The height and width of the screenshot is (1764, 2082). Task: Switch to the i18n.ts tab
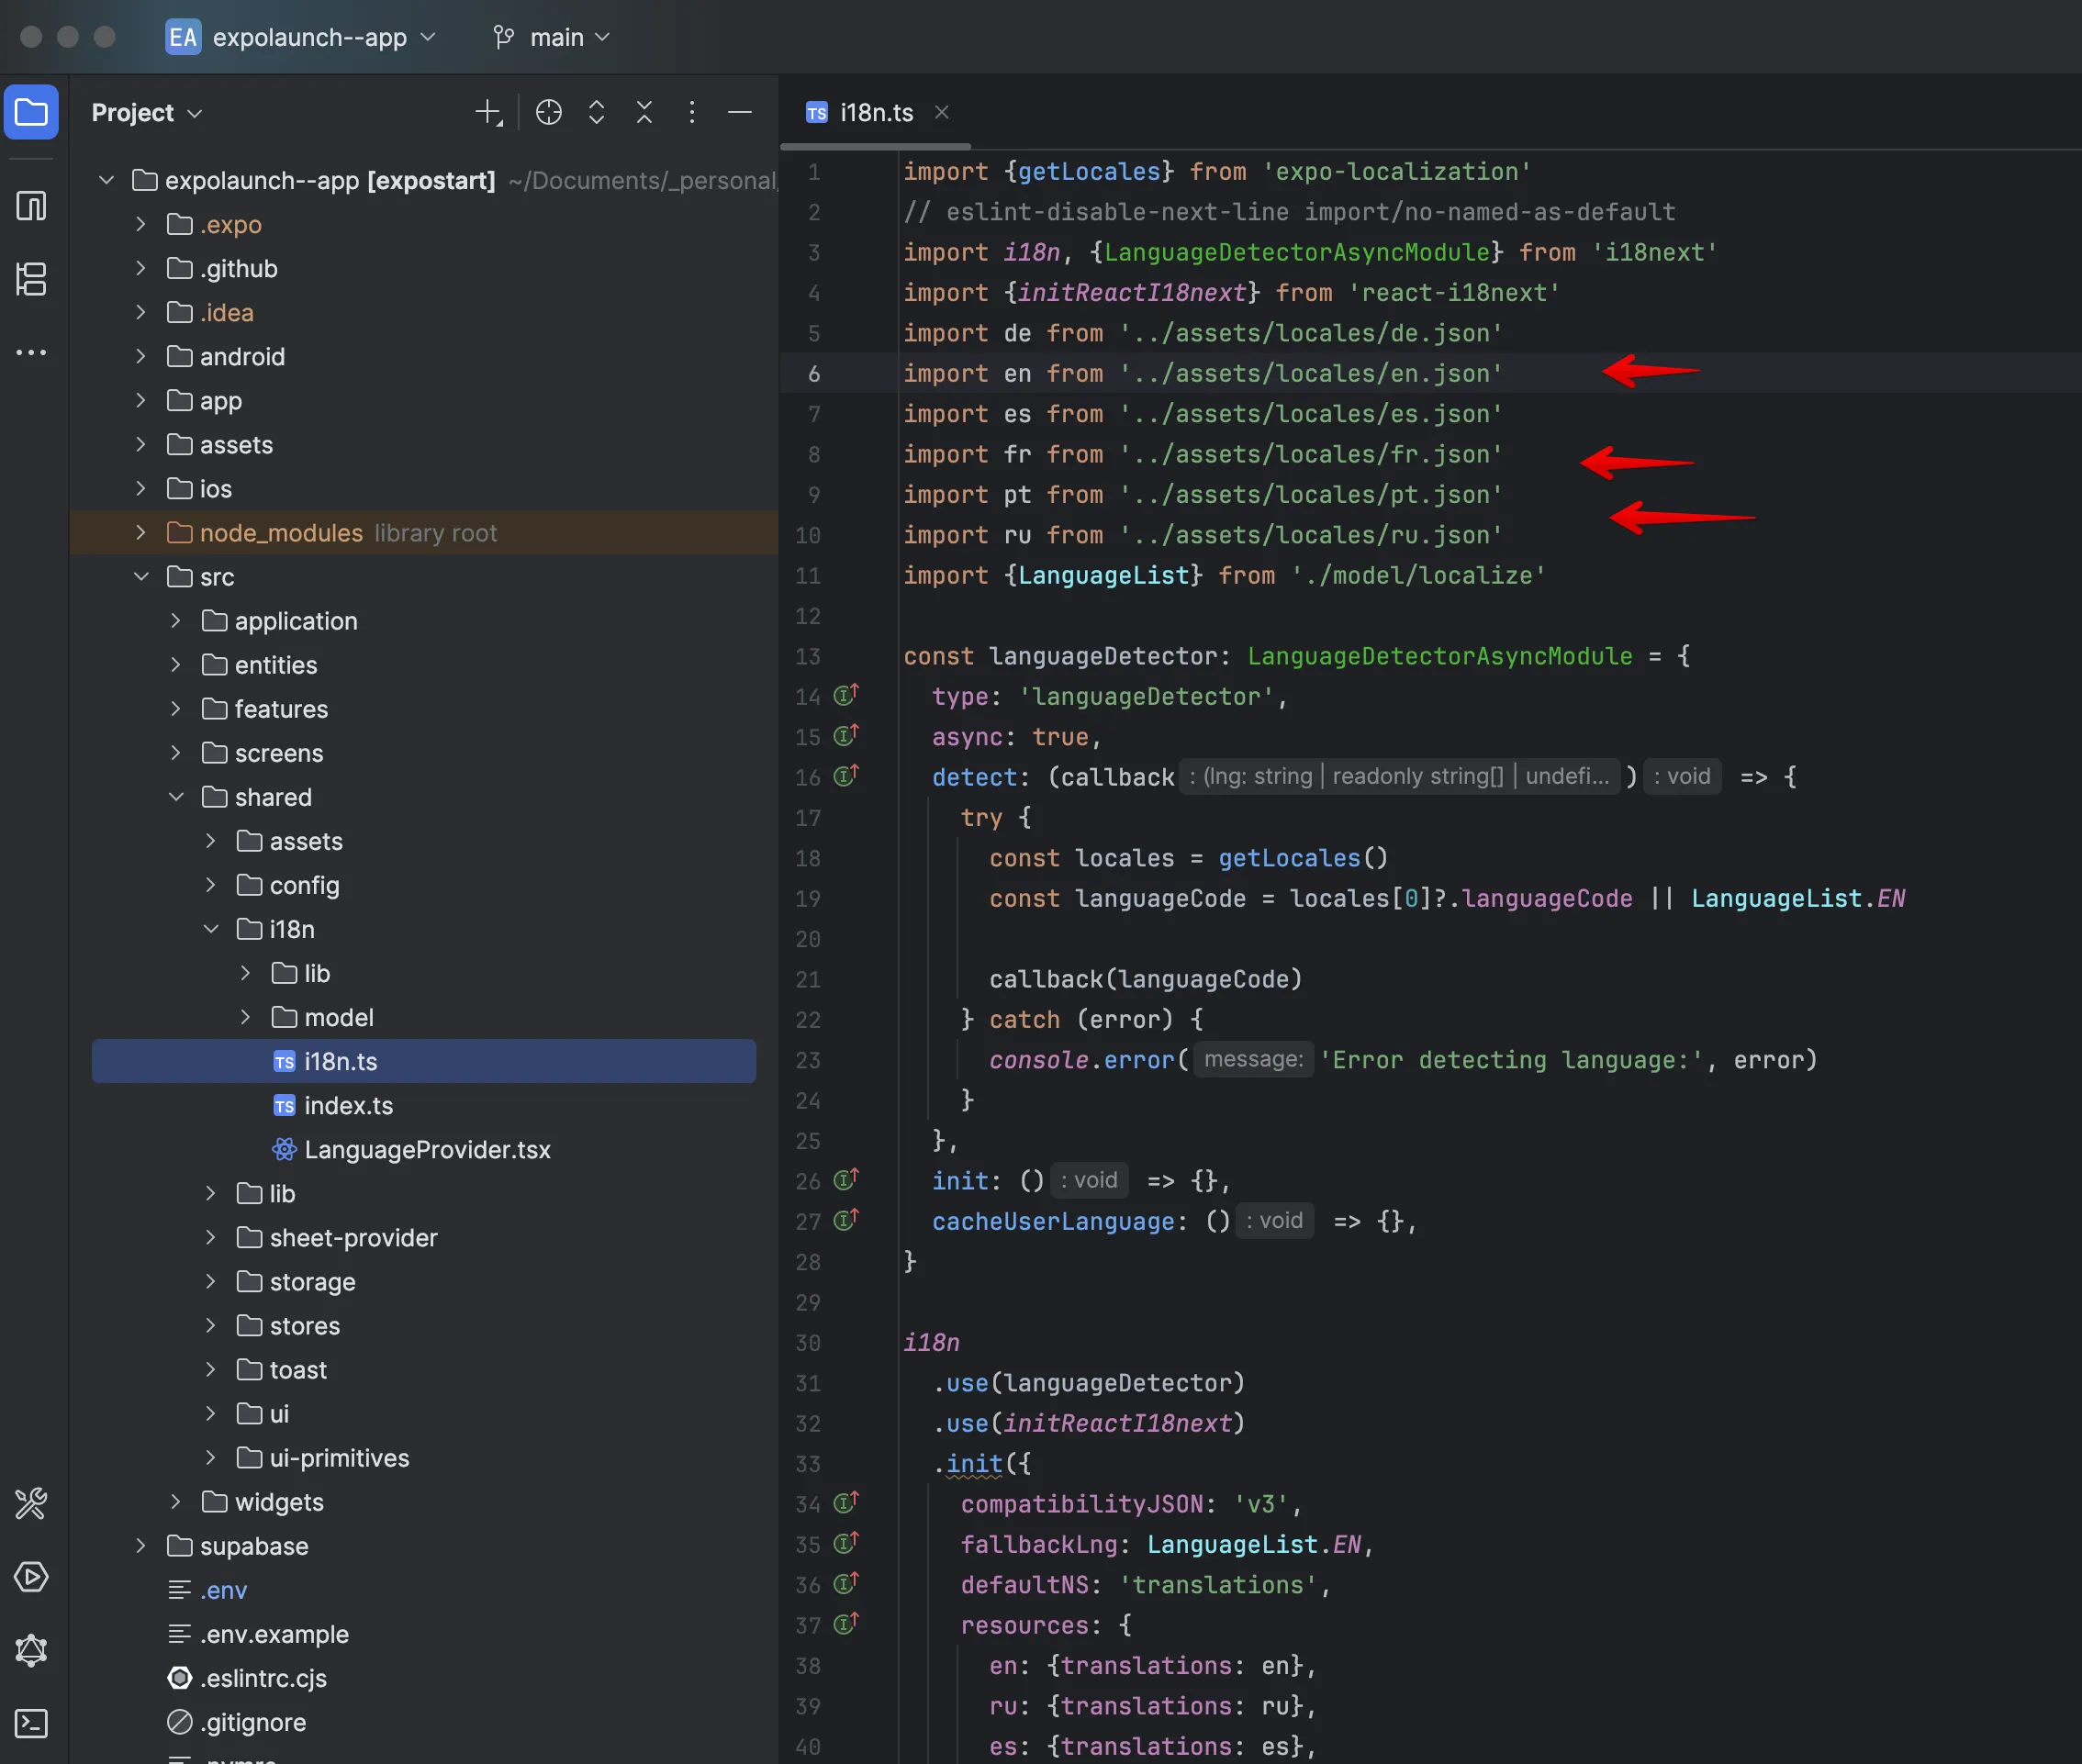pyautogui.click(x=875, y=112)
